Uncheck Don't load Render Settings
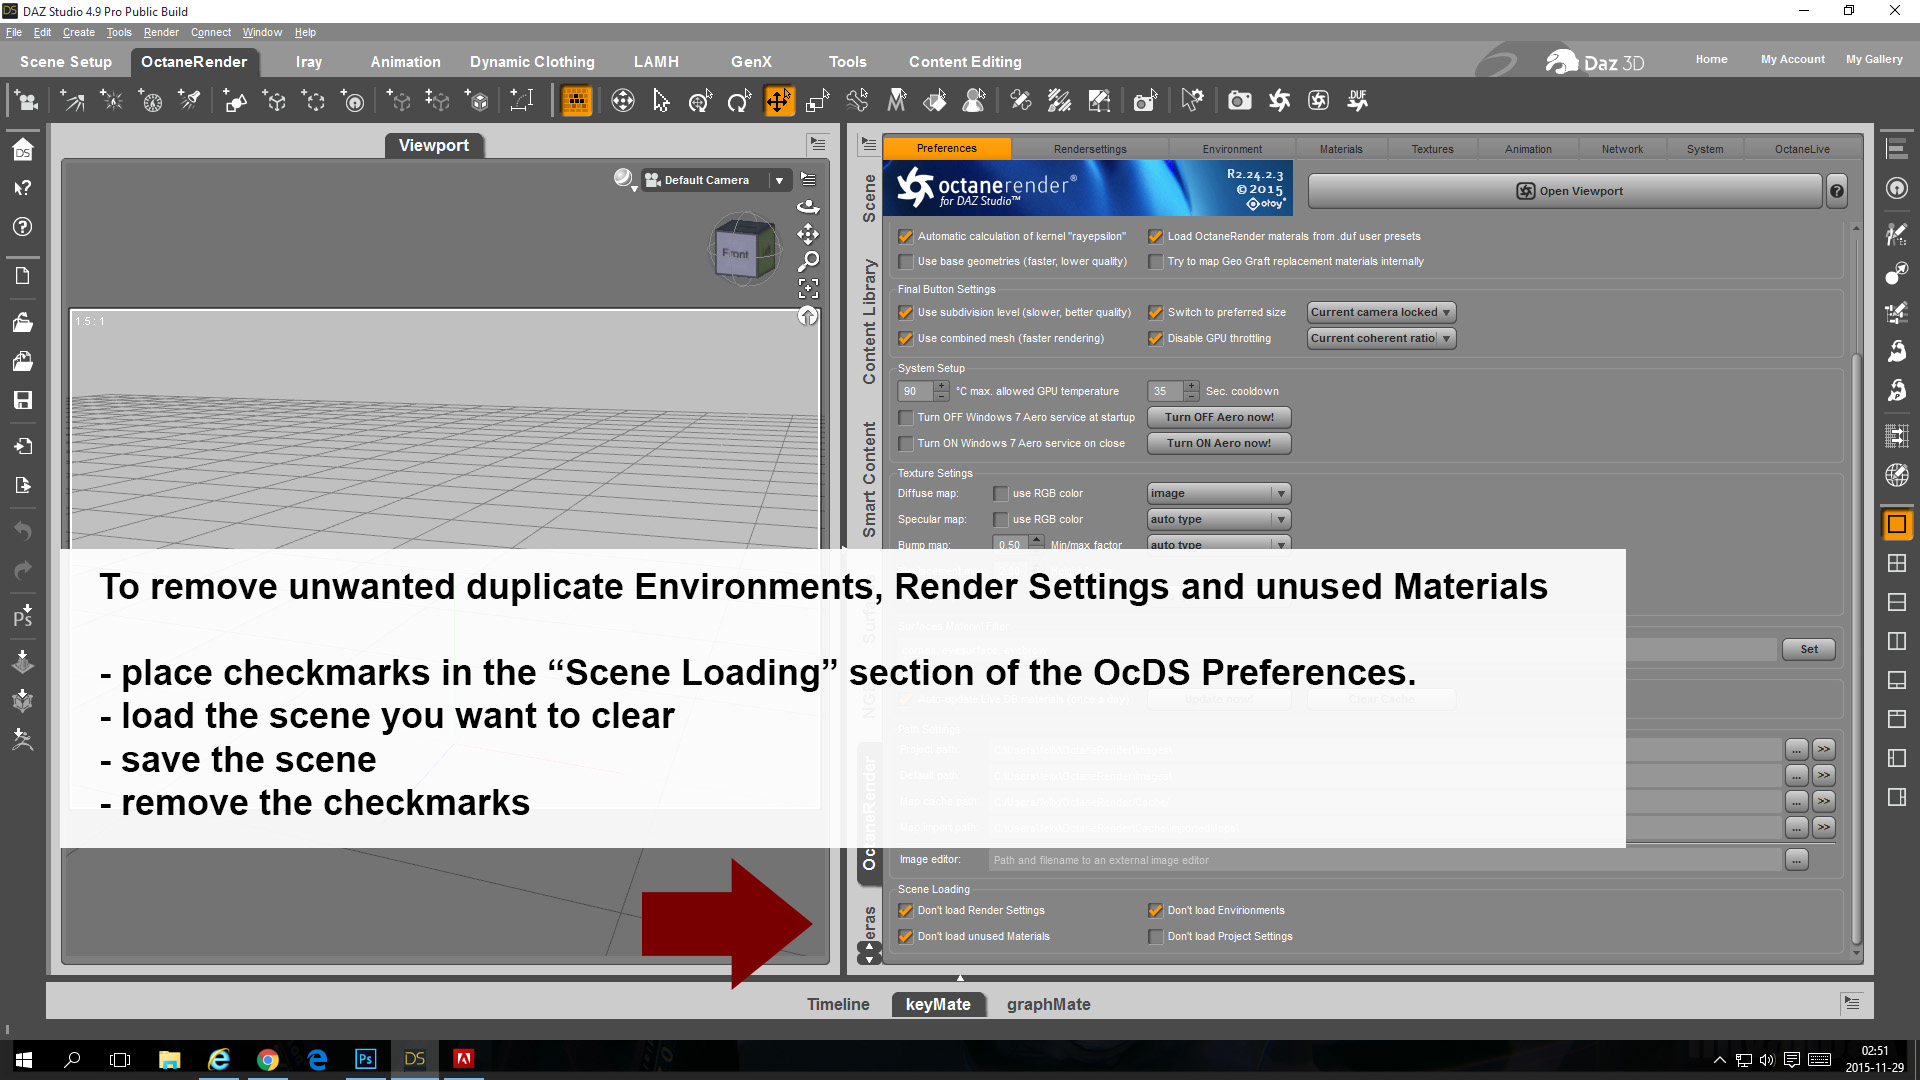Image resolution: width=1920 pixels, height=1080 pixels. coord(905,910)
